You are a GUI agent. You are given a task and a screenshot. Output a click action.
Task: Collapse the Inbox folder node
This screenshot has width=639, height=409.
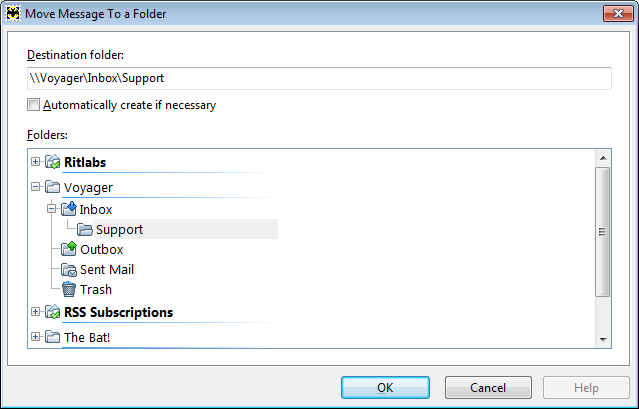pyautogui.click(x=51, y=209)
